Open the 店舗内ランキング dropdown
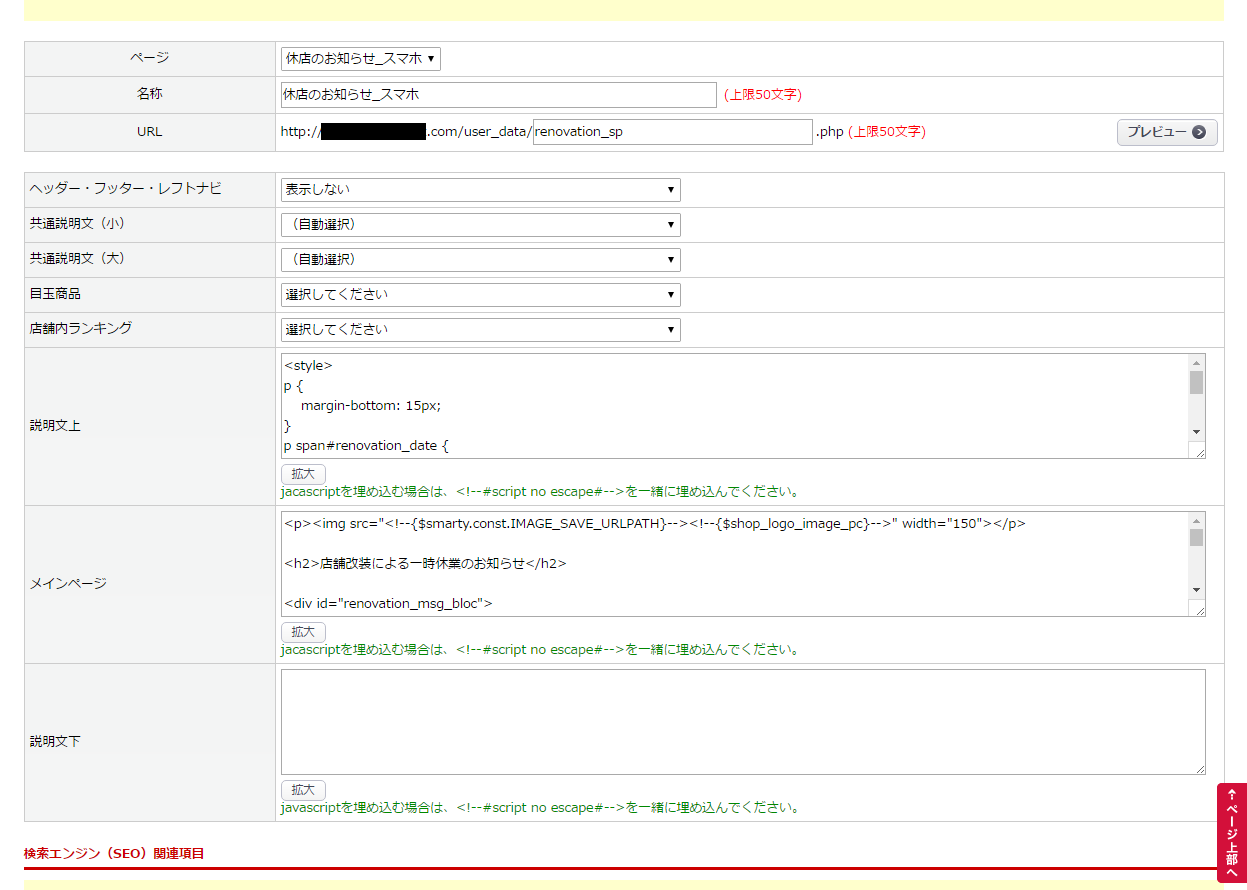The height and width of the screenshot is (890, 1247). coord(480,330)
